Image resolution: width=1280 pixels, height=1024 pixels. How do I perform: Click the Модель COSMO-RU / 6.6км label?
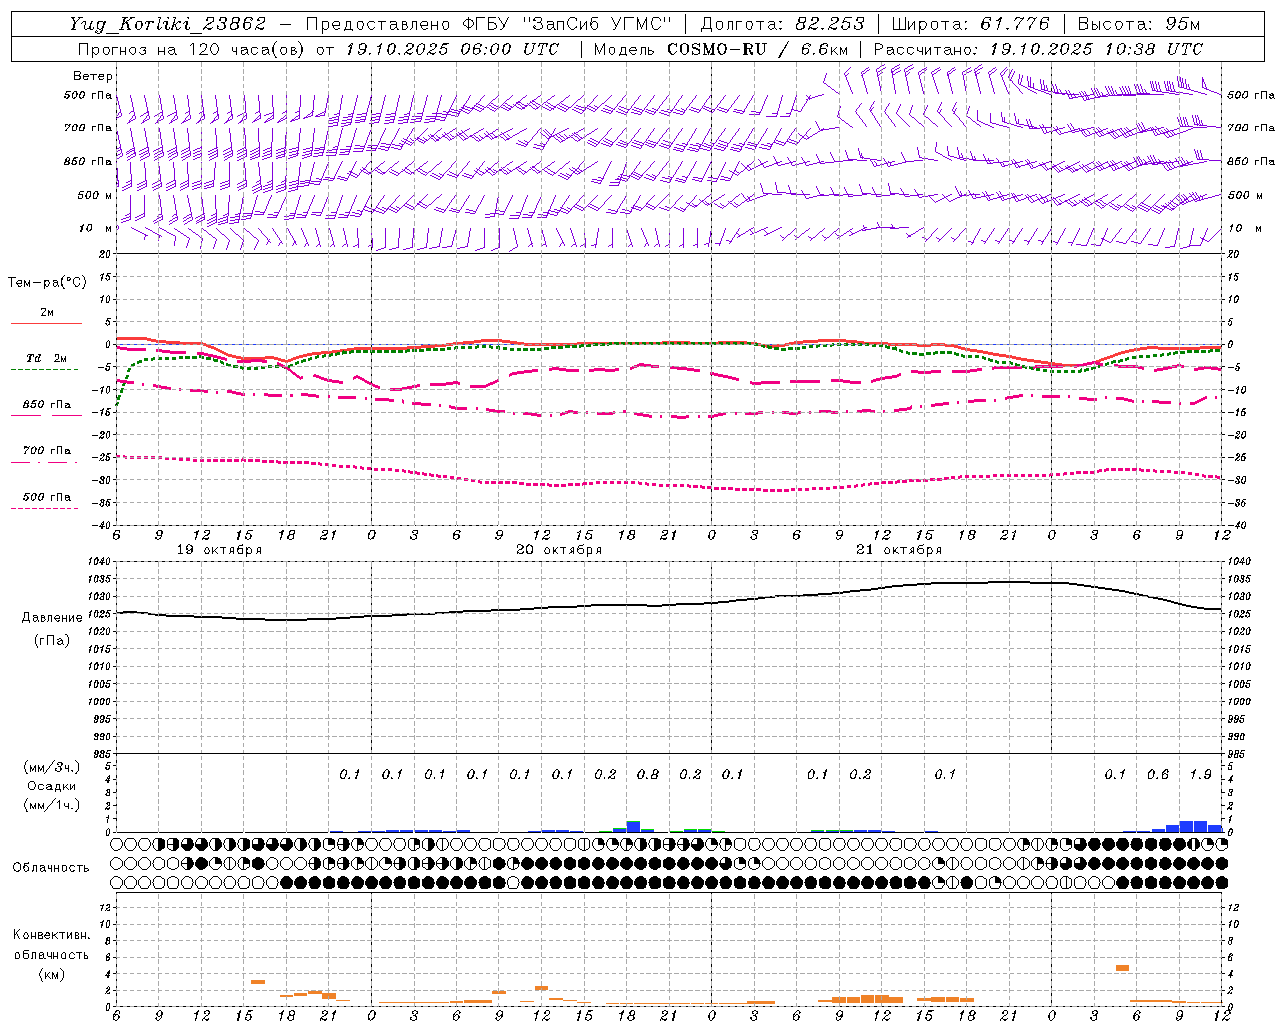pyautogui.click(x=720, y=49)
